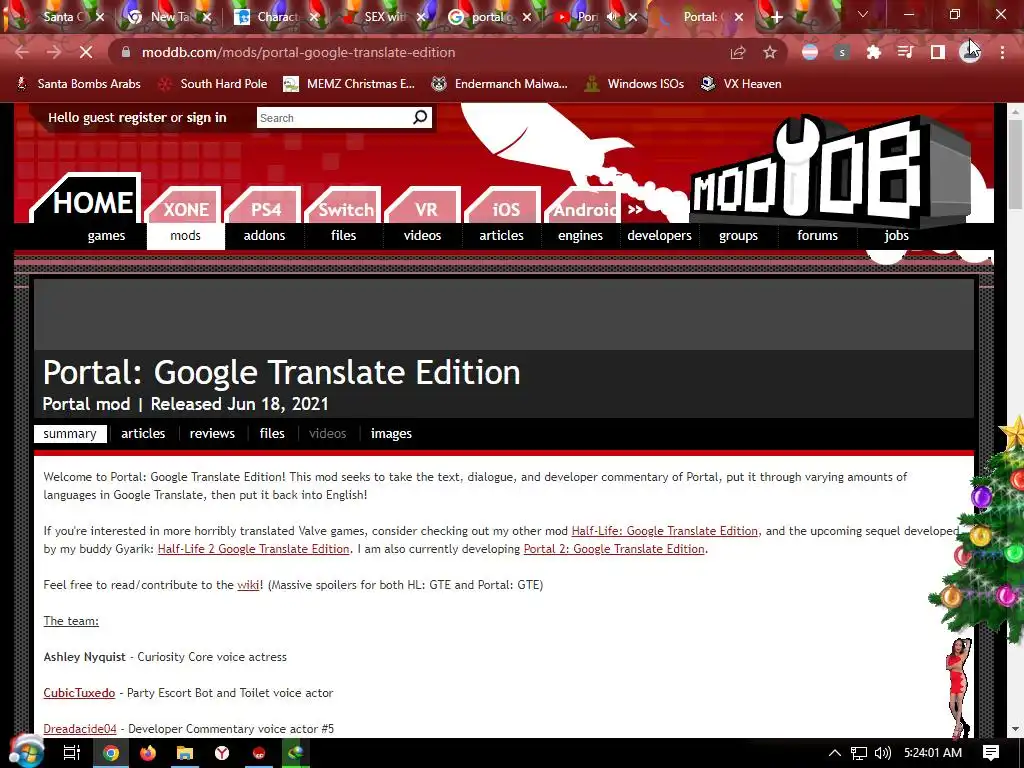Image resolution: width=1024 pixels, height=768 pixels.
Task: Open the South Hard Pole bookmark
Action: [214, 84]
